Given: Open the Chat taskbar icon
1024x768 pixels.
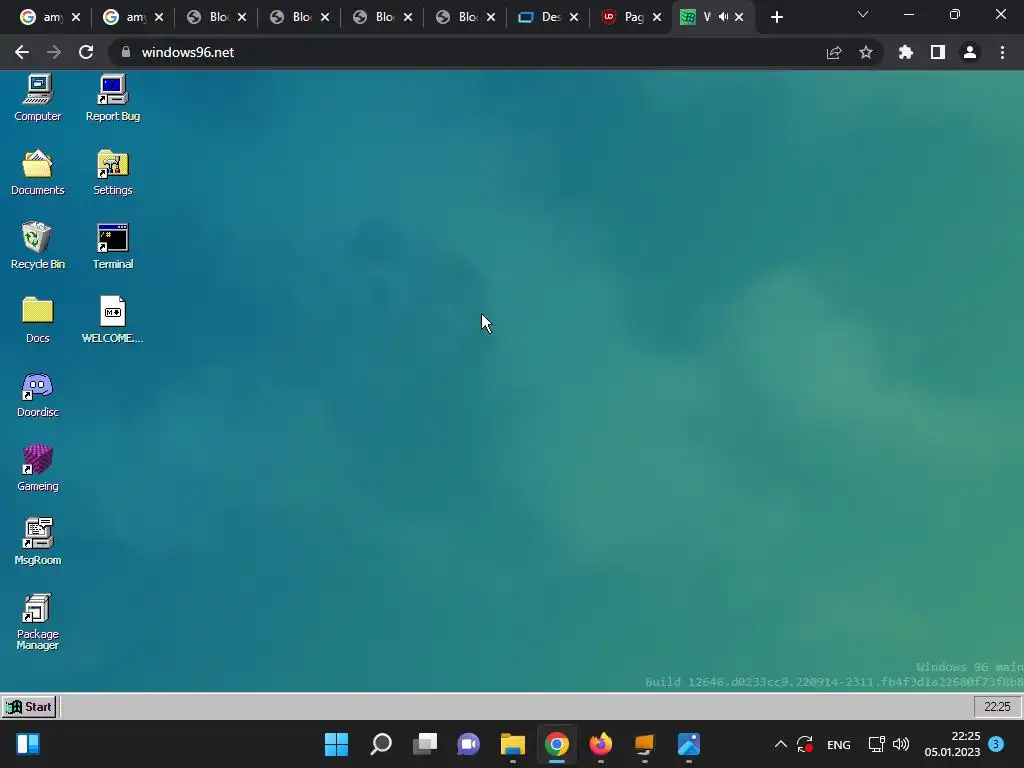Looking at the screenshot, I should [468, 744].
